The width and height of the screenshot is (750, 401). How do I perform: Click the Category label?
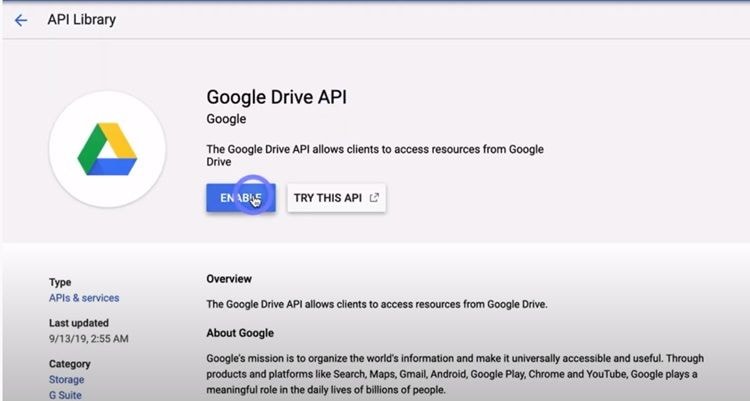pyautogui.click(x=69, y=364)
